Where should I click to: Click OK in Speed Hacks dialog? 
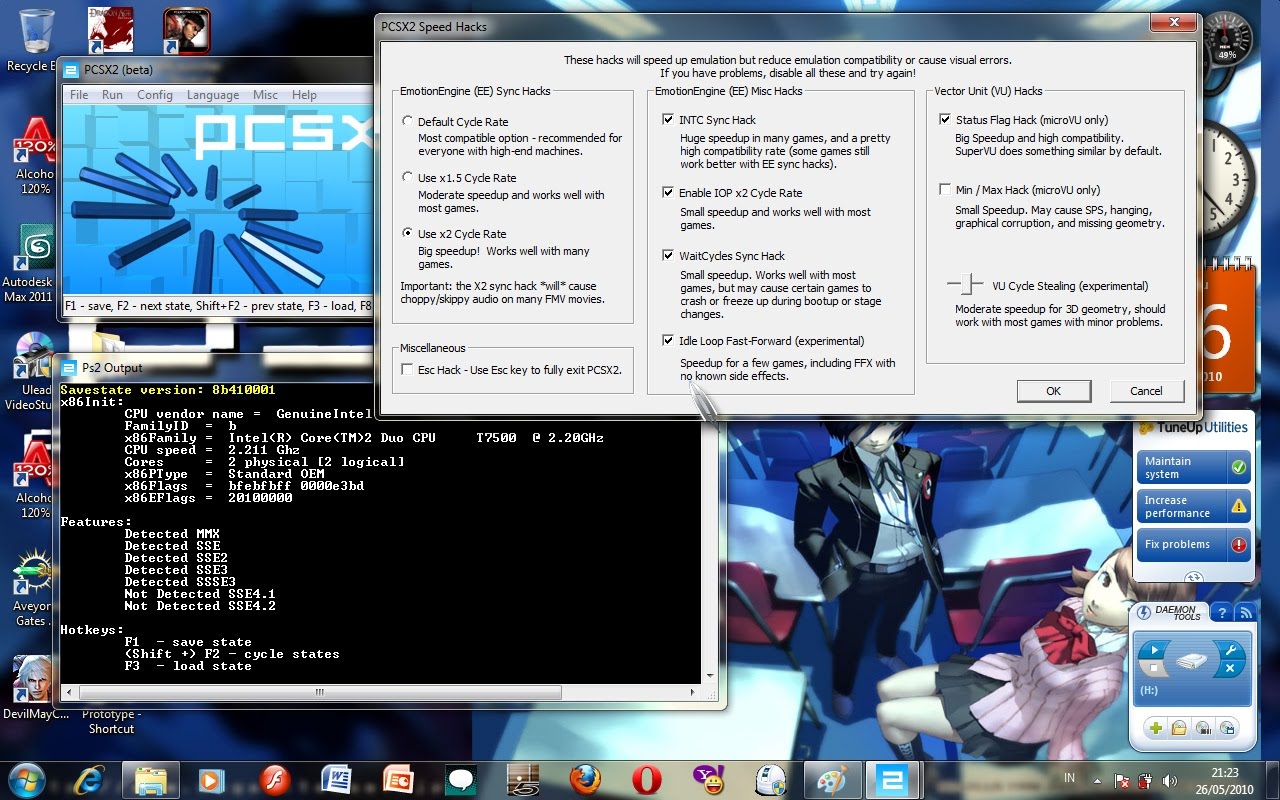1053,391
